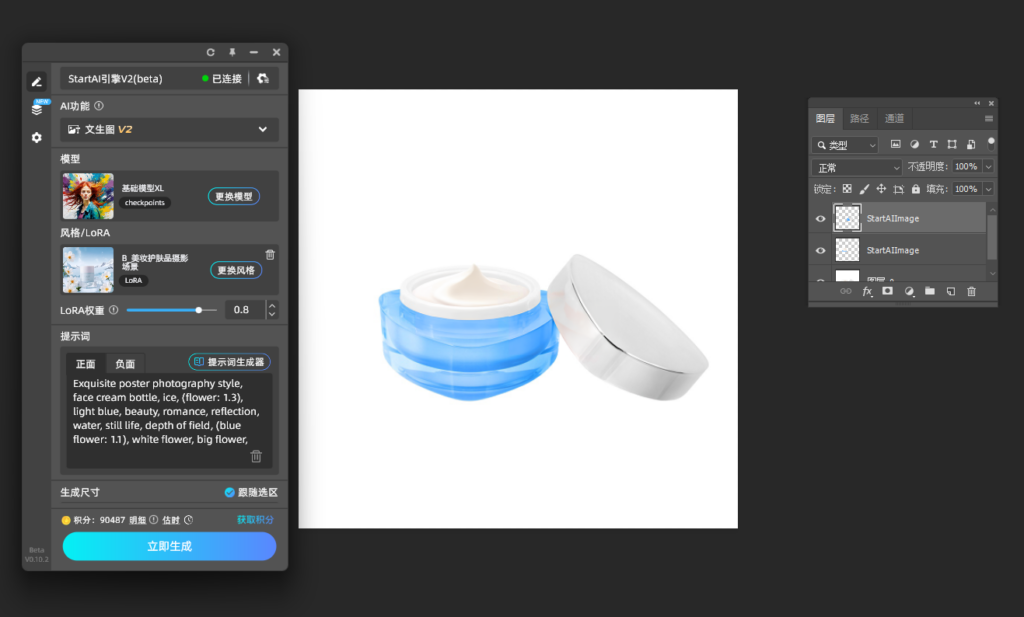Toggle the 跟随选区 checkbox

click(229, 492)
